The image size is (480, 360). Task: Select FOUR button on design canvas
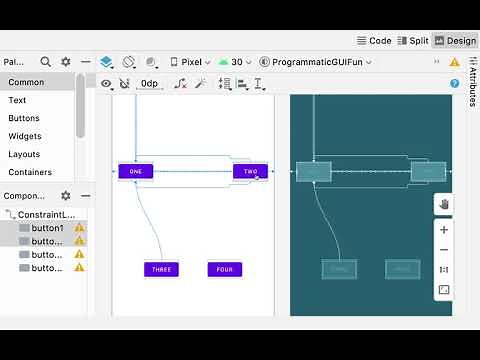pyautogui.click(x=225, y=269)
